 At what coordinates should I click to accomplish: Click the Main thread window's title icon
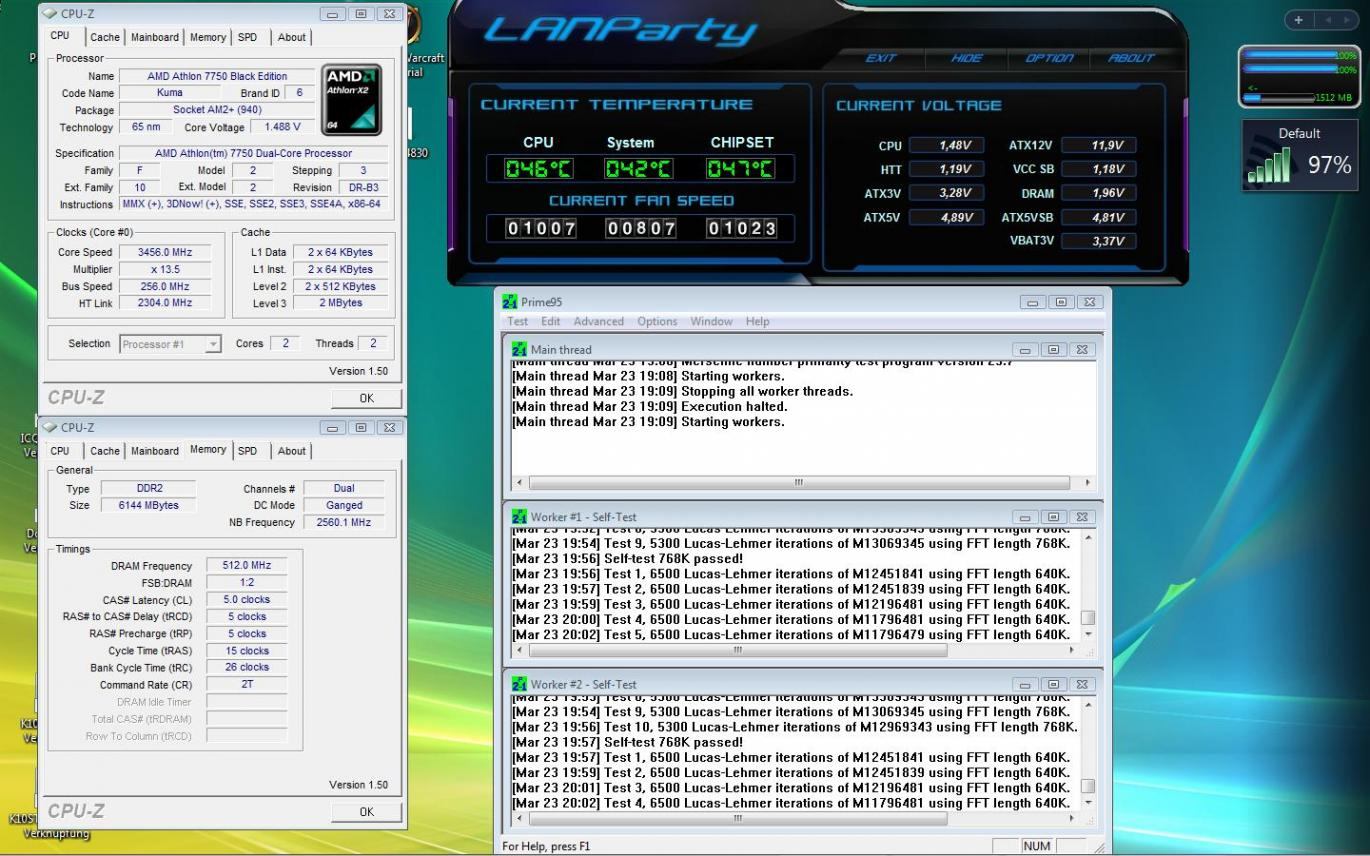pos(519,350)
